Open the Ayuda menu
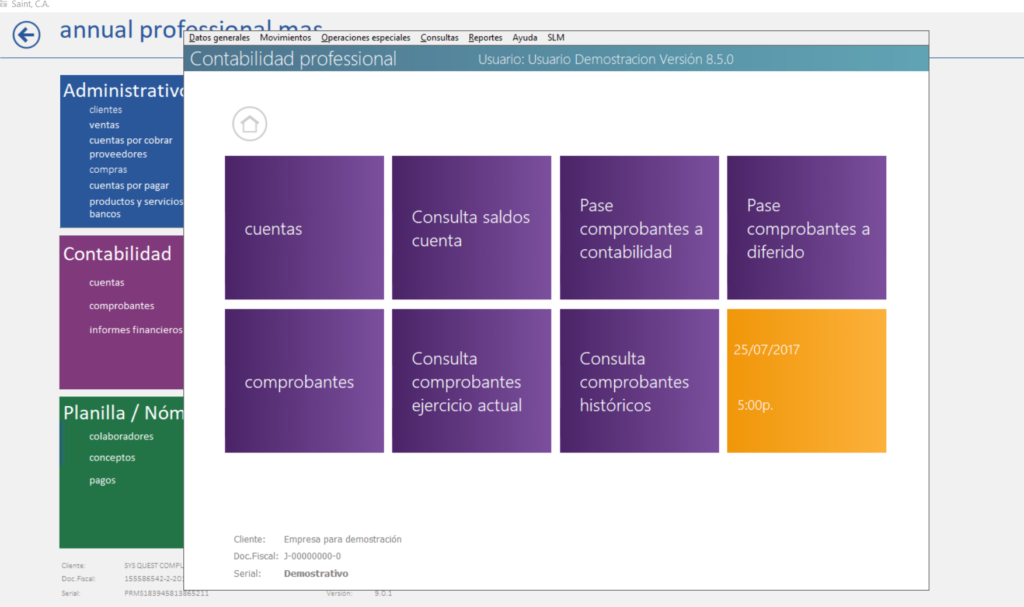Viewport: 1024px width, 607px height. (x=524, y=38)
